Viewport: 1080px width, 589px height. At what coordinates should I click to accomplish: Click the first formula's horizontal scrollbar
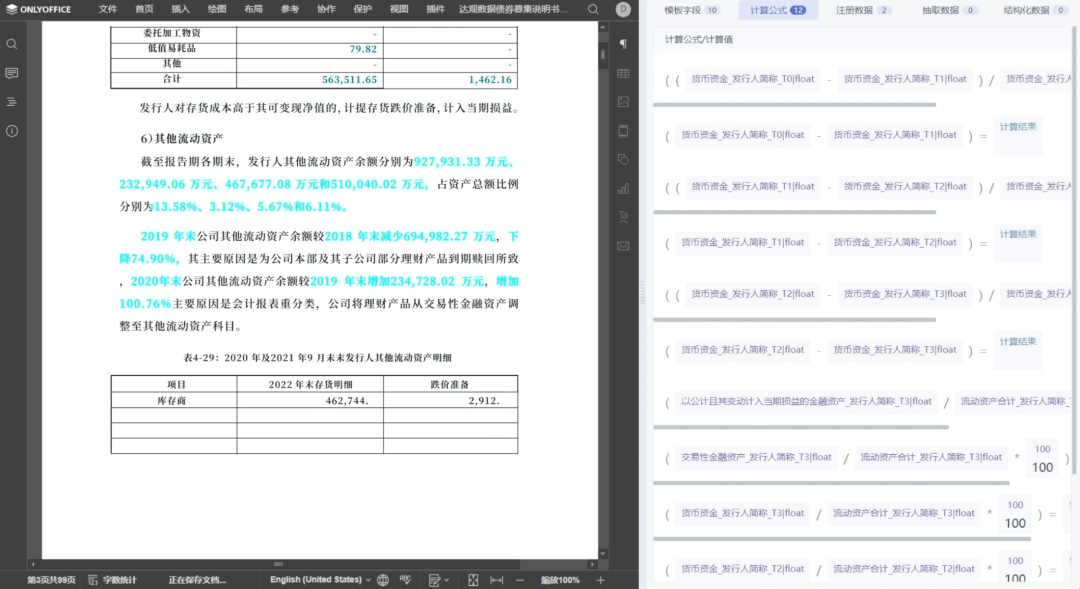[x=794, y=105]
